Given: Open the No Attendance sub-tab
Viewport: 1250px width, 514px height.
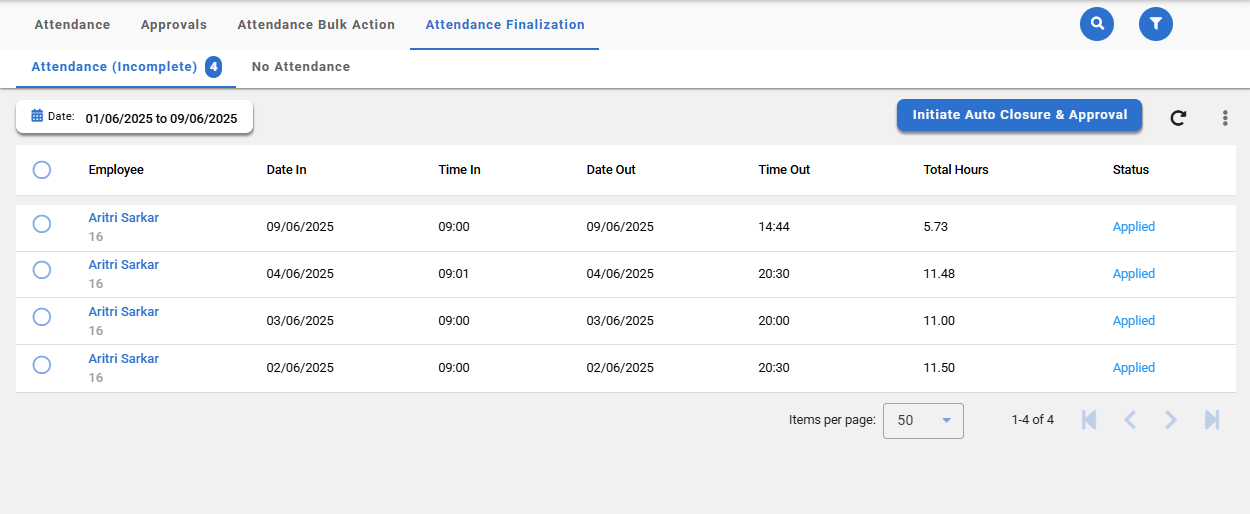Looking at the screenshot, I should pos(301,67).
